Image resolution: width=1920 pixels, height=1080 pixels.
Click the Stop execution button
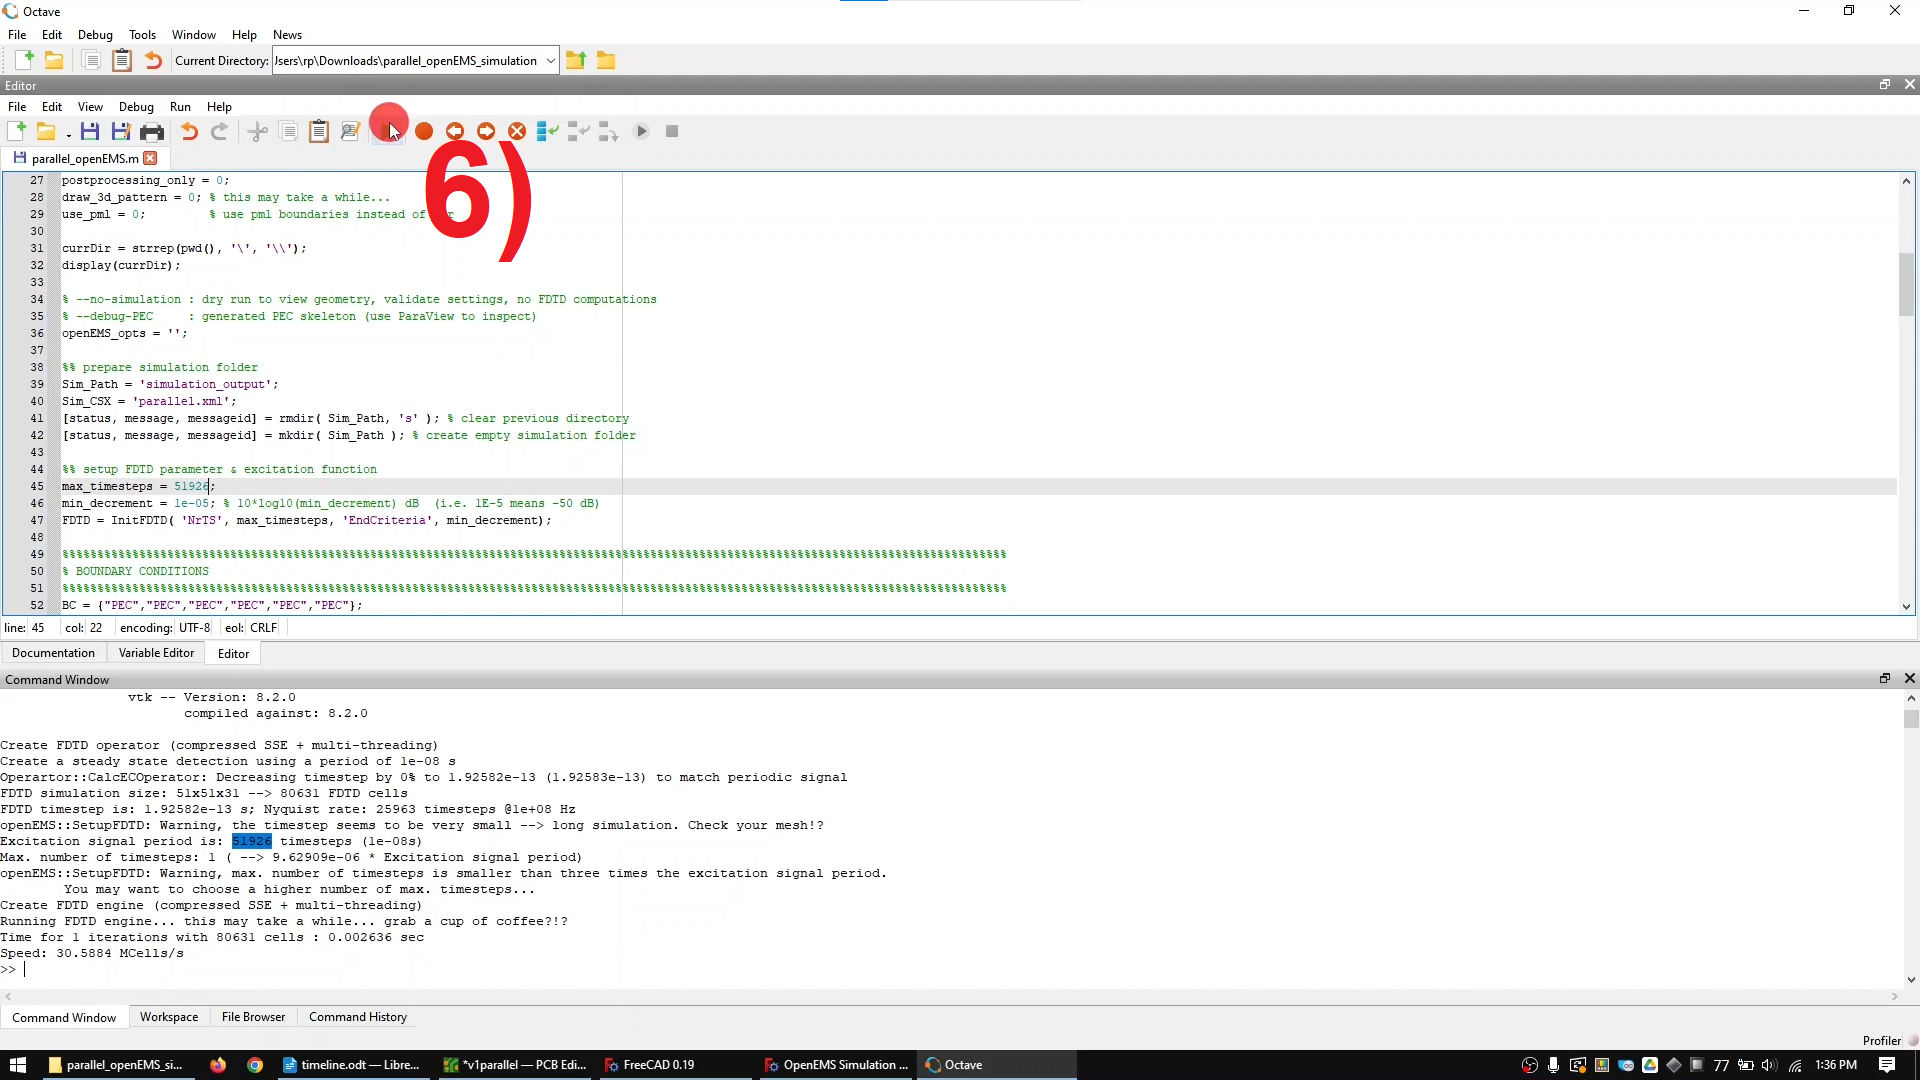[671, 129]
